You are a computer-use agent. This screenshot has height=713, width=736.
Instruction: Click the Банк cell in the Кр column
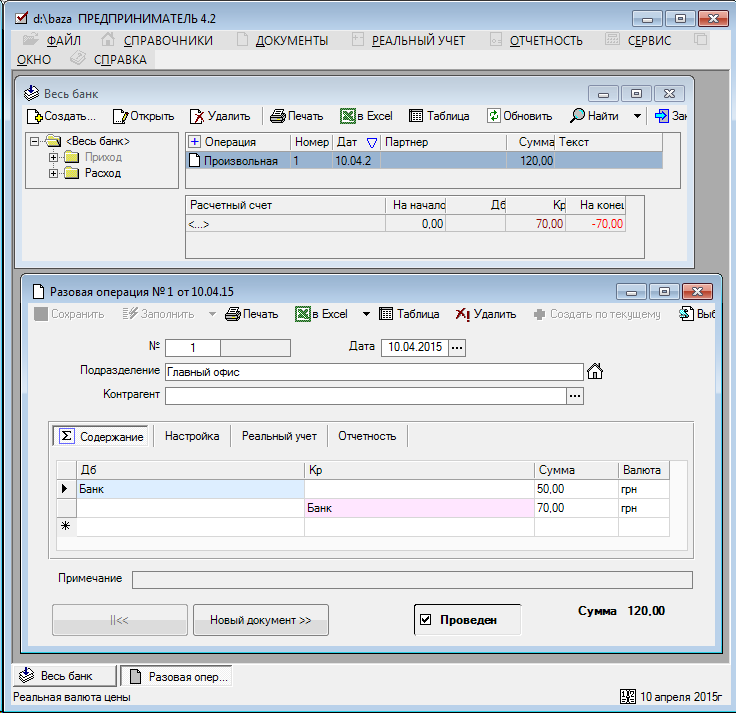[419, 508]
